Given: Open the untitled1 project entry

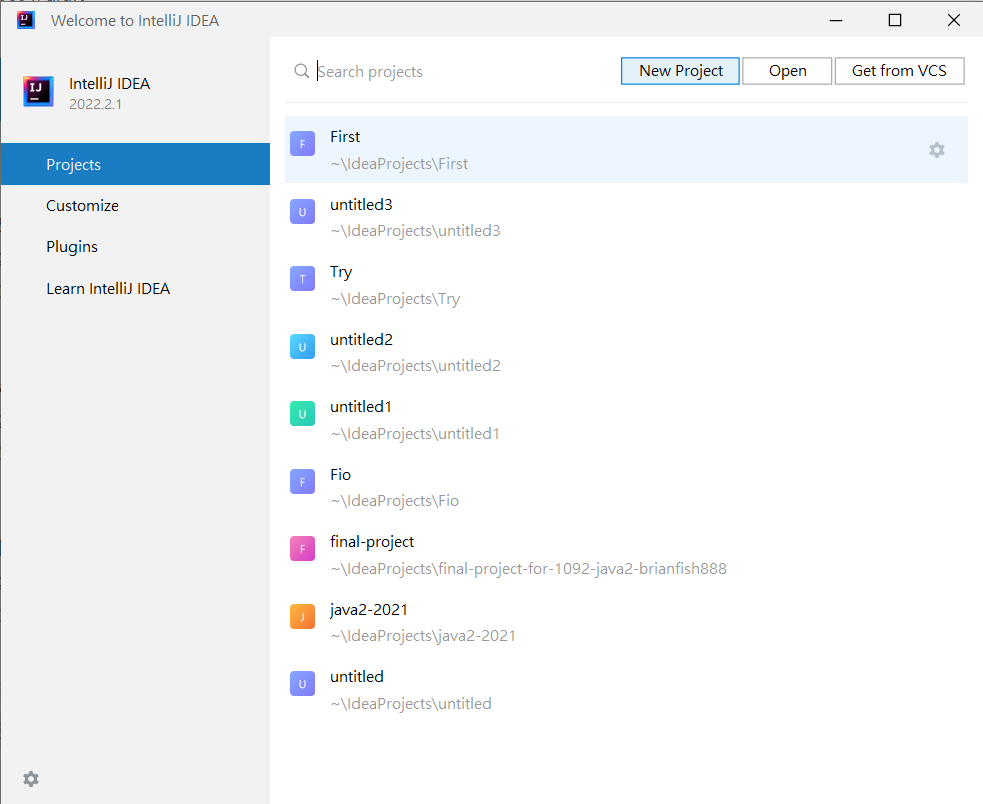Looking at the screenshot, I should point(626,420).
